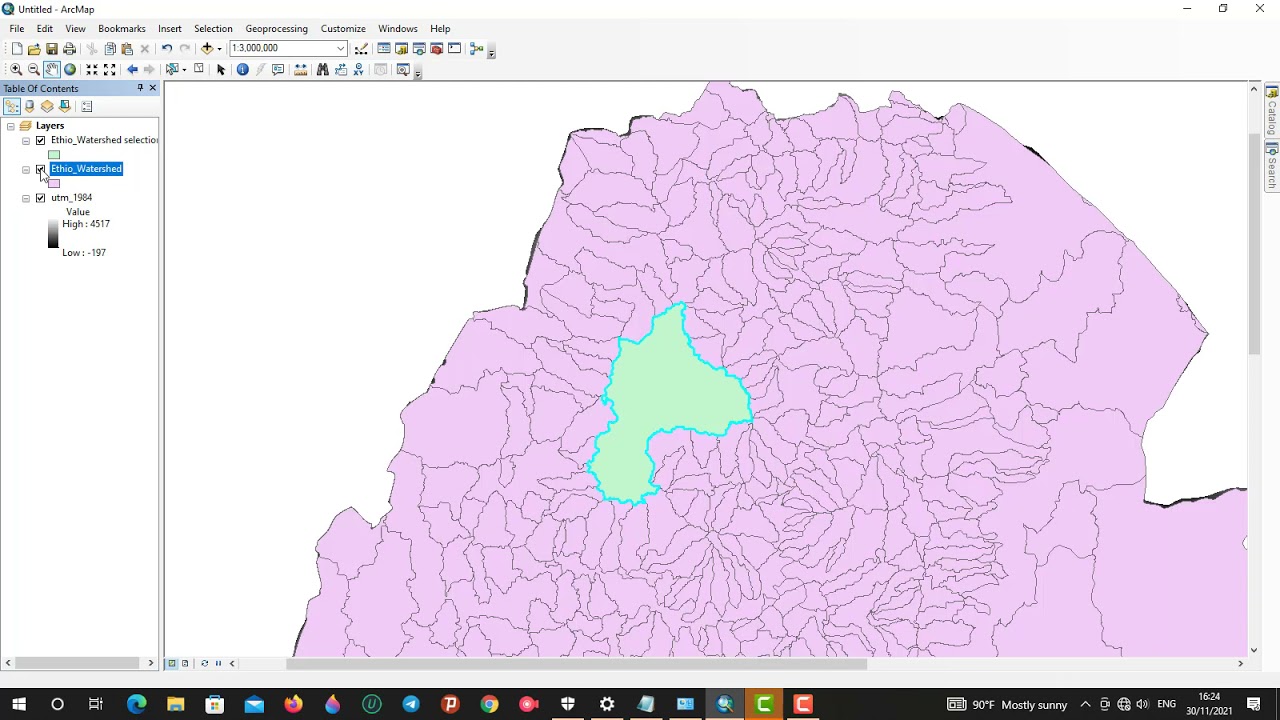Open the docked Catalog tab
The image size is (1280, 720).
pos(1272,112)
